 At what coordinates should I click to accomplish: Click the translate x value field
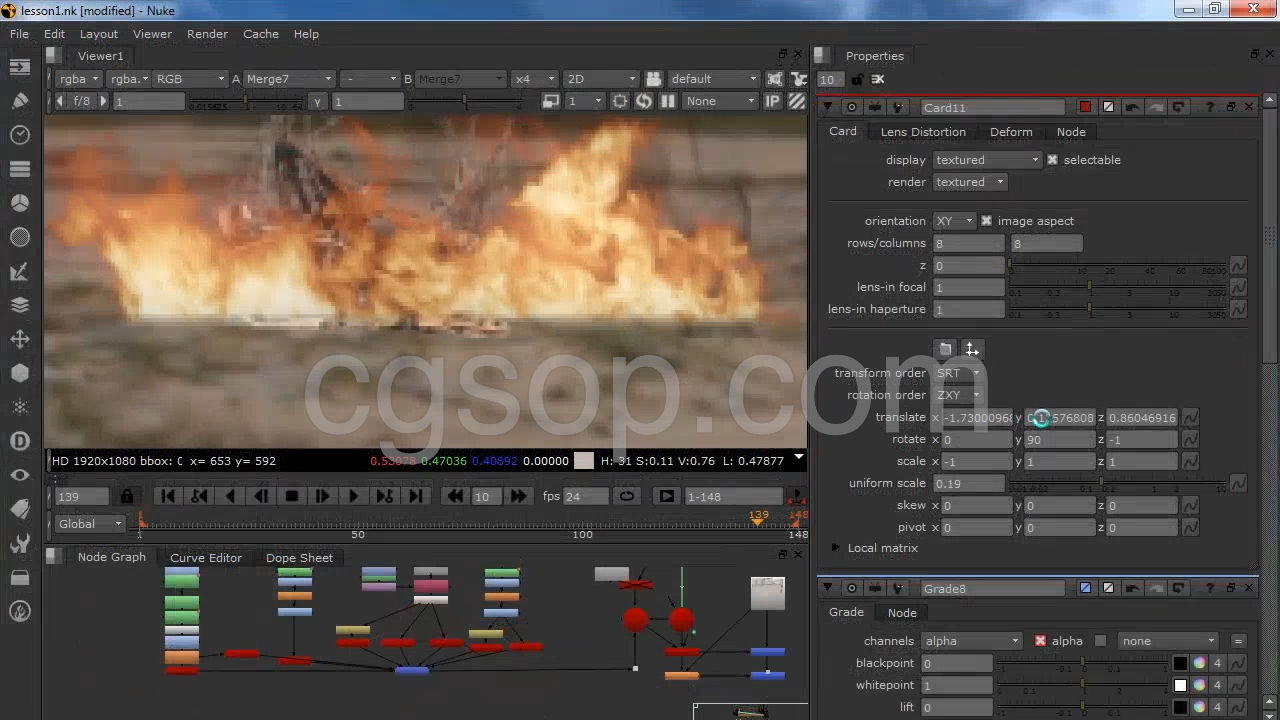click(977, 418)
